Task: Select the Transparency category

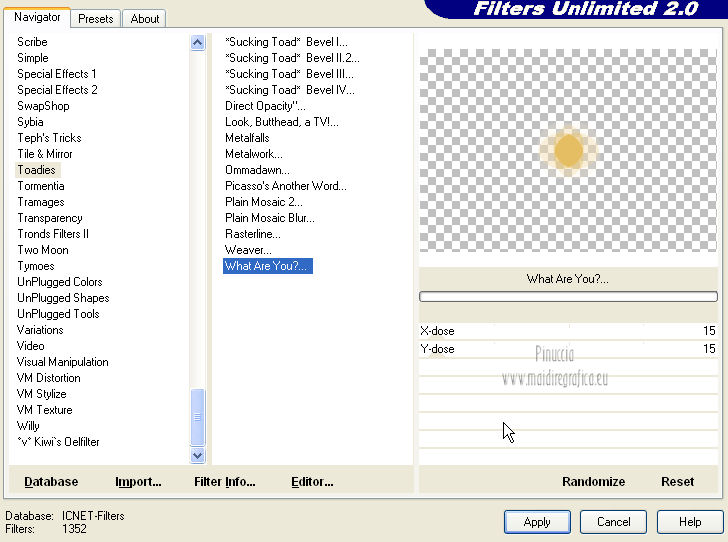Action: tap(50, 218)
